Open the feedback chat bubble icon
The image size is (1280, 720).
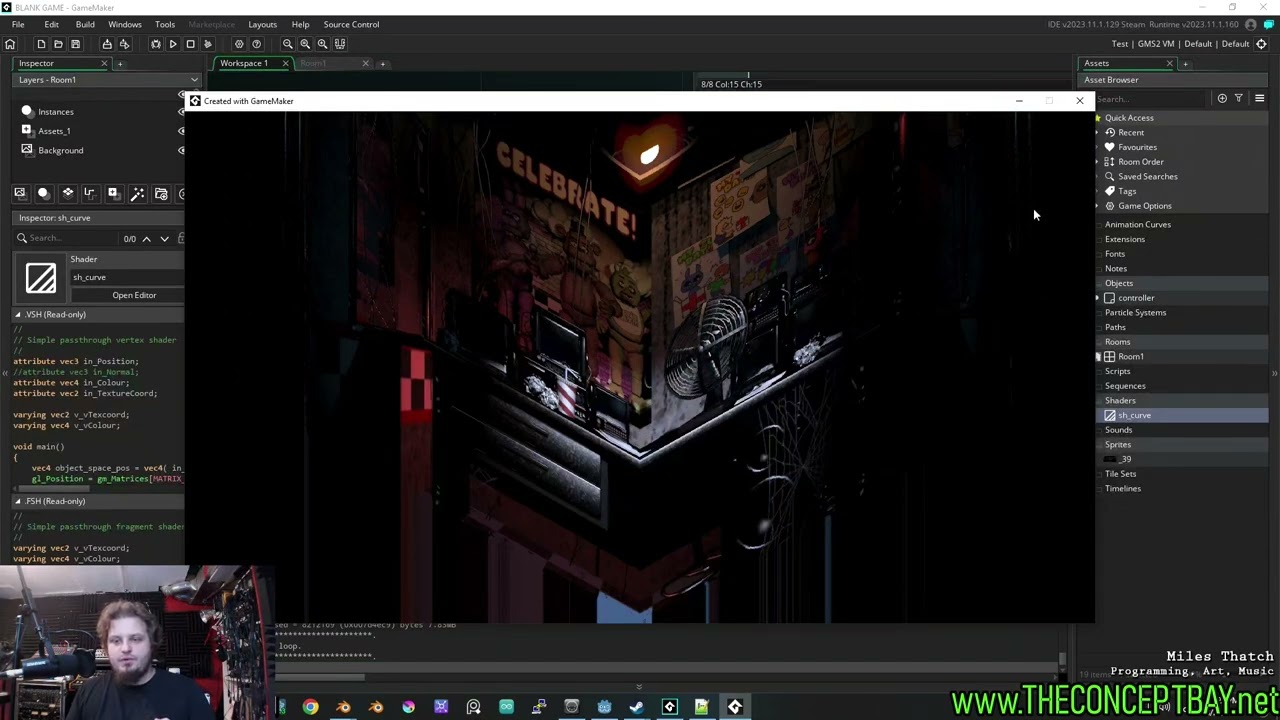1270,24
